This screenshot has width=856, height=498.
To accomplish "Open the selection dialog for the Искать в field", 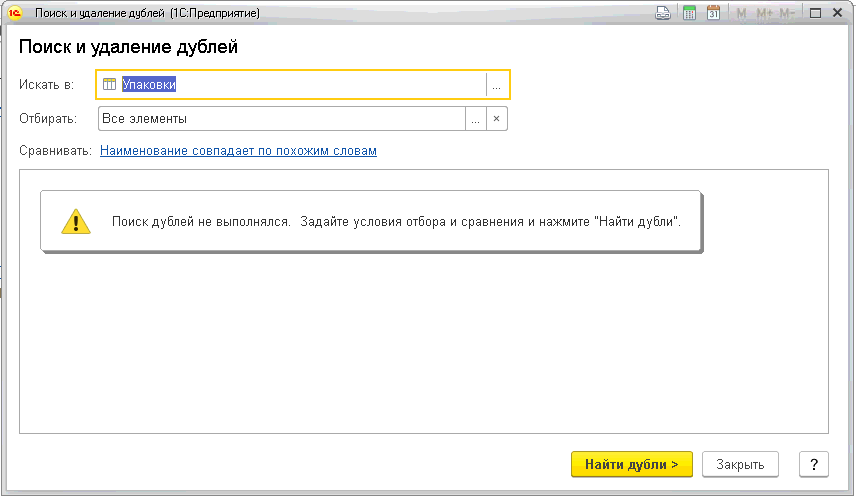I will pos(496,85).
